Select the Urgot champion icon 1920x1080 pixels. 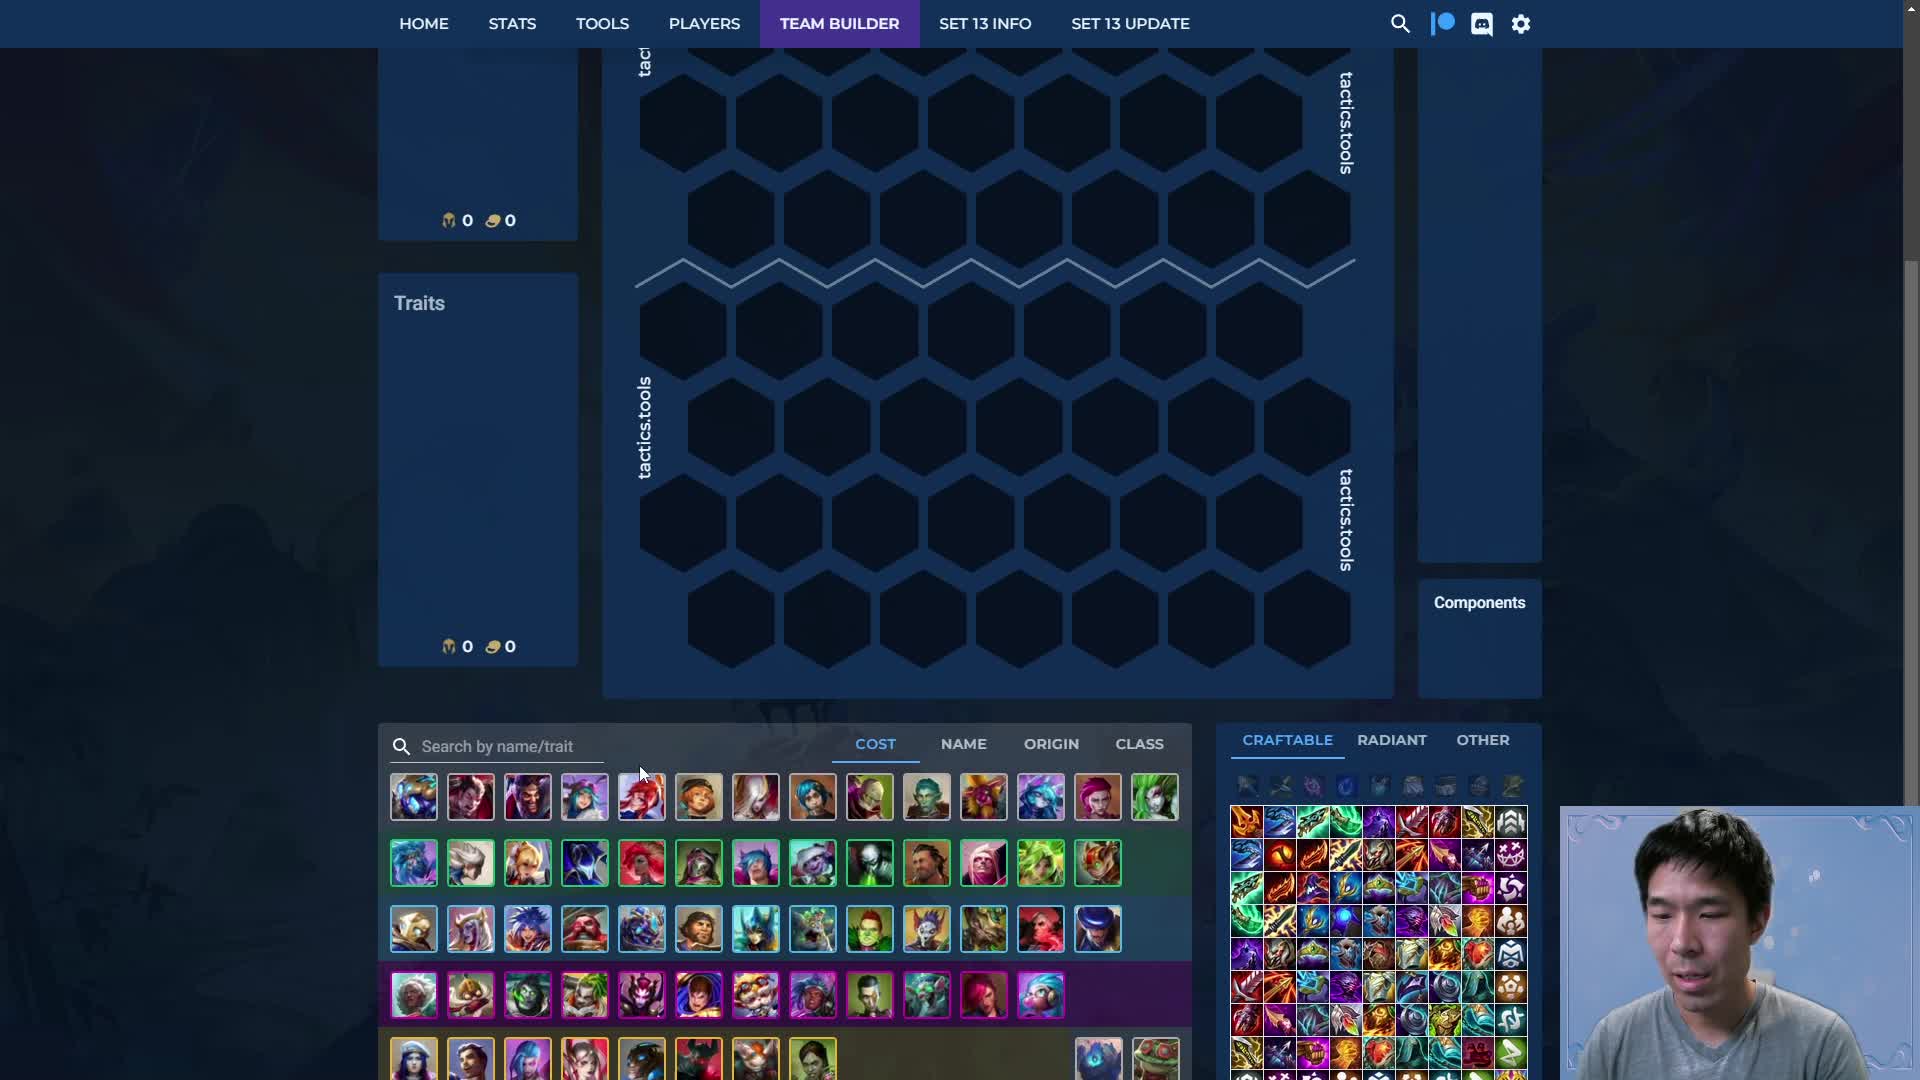pyautogui.click(x=870, y=863)
